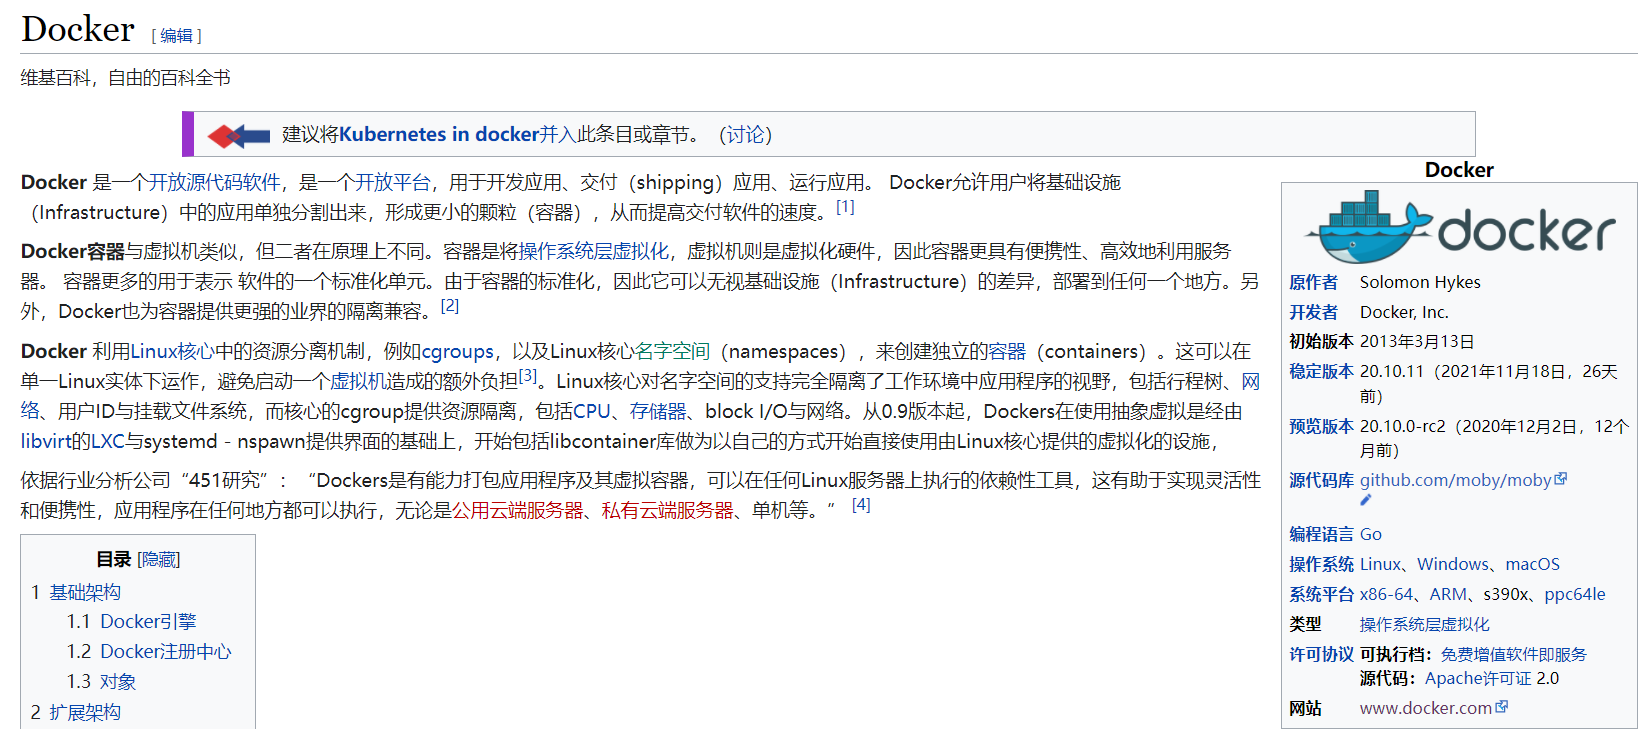Click infobox label 编程语言
This screenshot has height=729, width=1645.
pos(1321,535)
